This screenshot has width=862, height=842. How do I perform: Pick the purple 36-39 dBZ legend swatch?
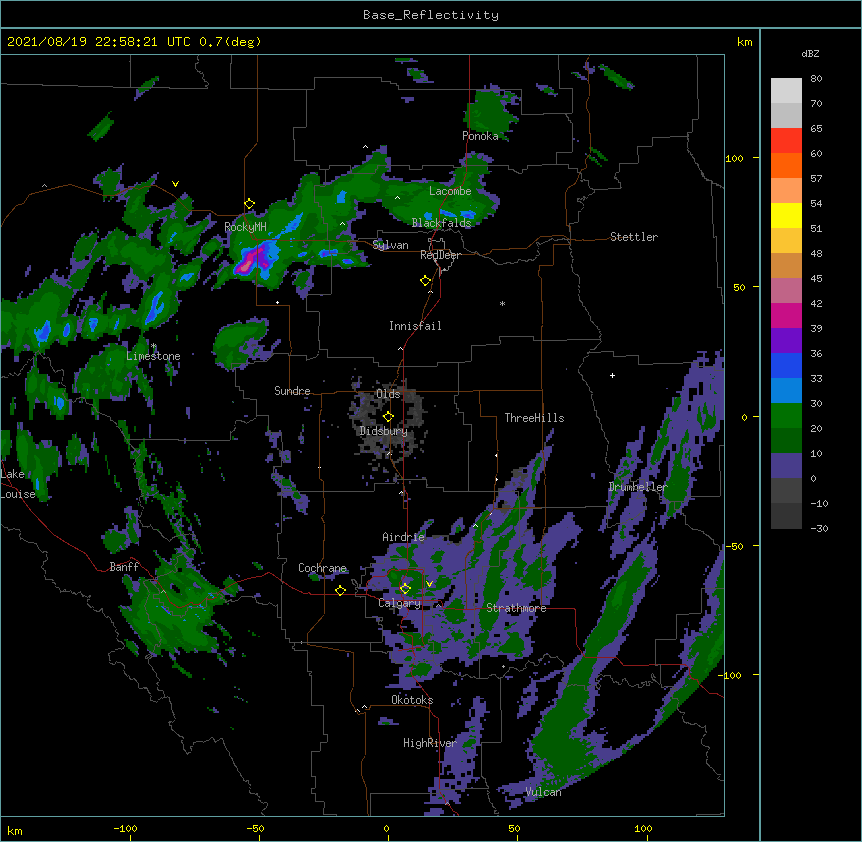click(786, 341)
